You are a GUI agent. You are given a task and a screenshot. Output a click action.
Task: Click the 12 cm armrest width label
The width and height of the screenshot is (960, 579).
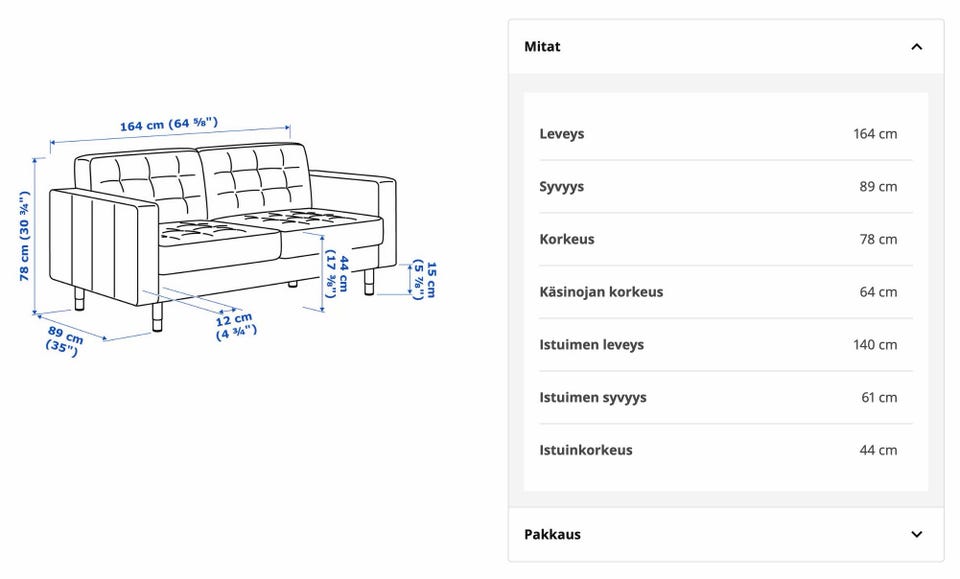click(236, 326)
